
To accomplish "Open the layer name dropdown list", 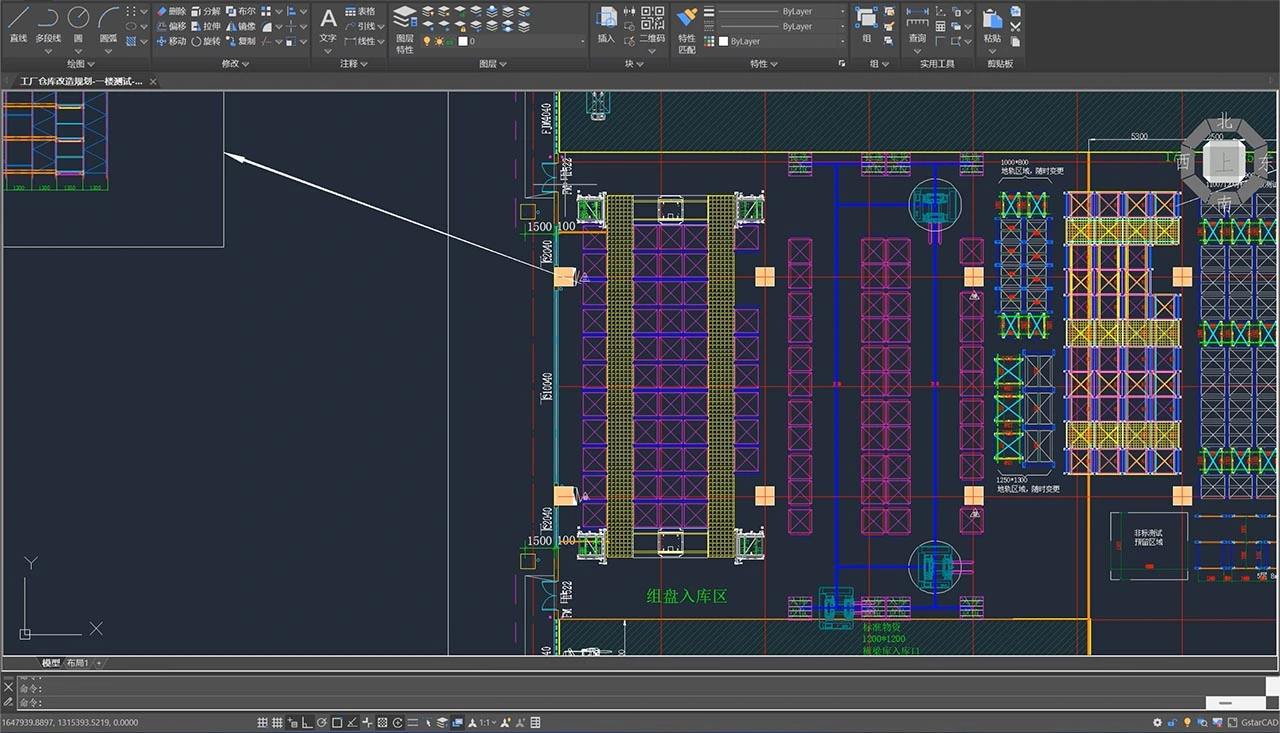I will click(522, 41).
